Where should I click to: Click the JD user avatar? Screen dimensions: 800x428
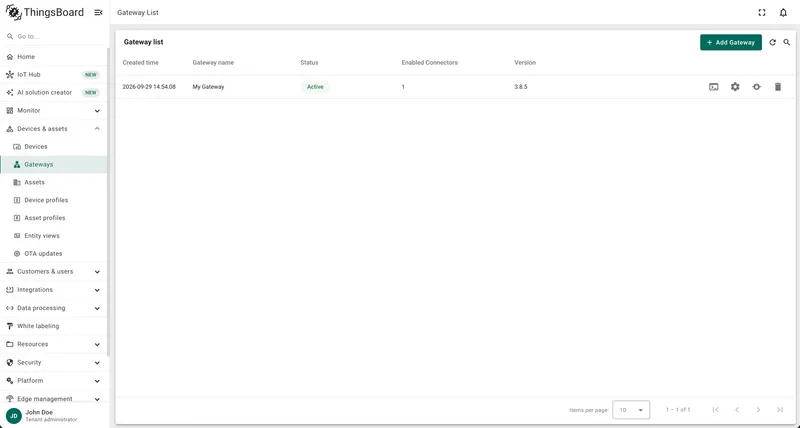click(14, 416)
